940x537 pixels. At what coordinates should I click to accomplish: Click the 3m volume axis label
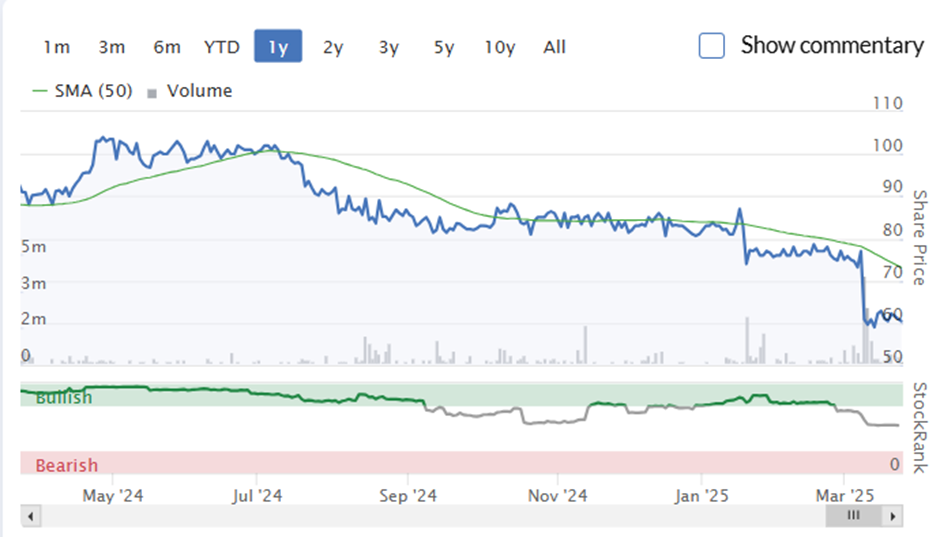coord(34,283)
